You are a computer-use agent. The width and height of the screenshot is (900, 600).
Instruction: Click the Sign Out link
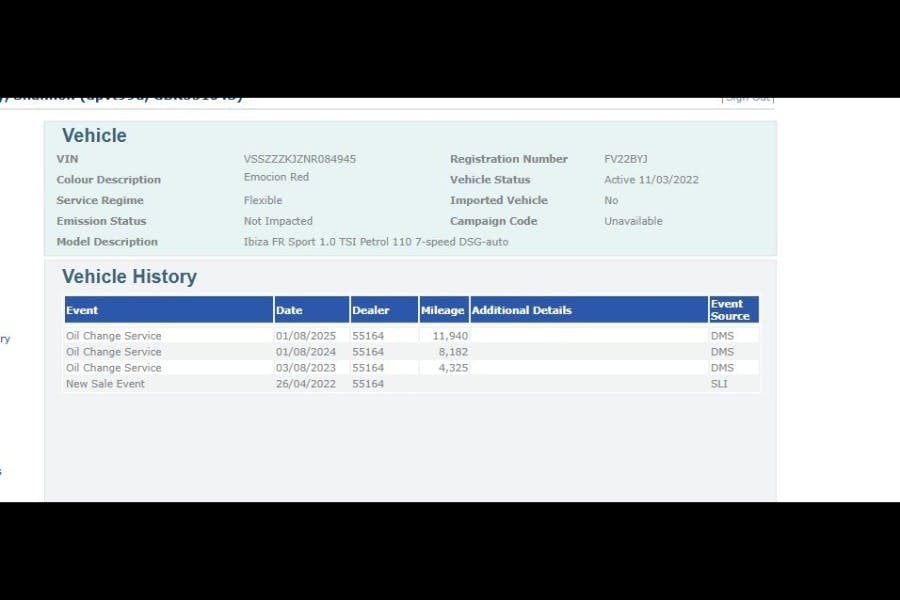[x=747, y=98]
